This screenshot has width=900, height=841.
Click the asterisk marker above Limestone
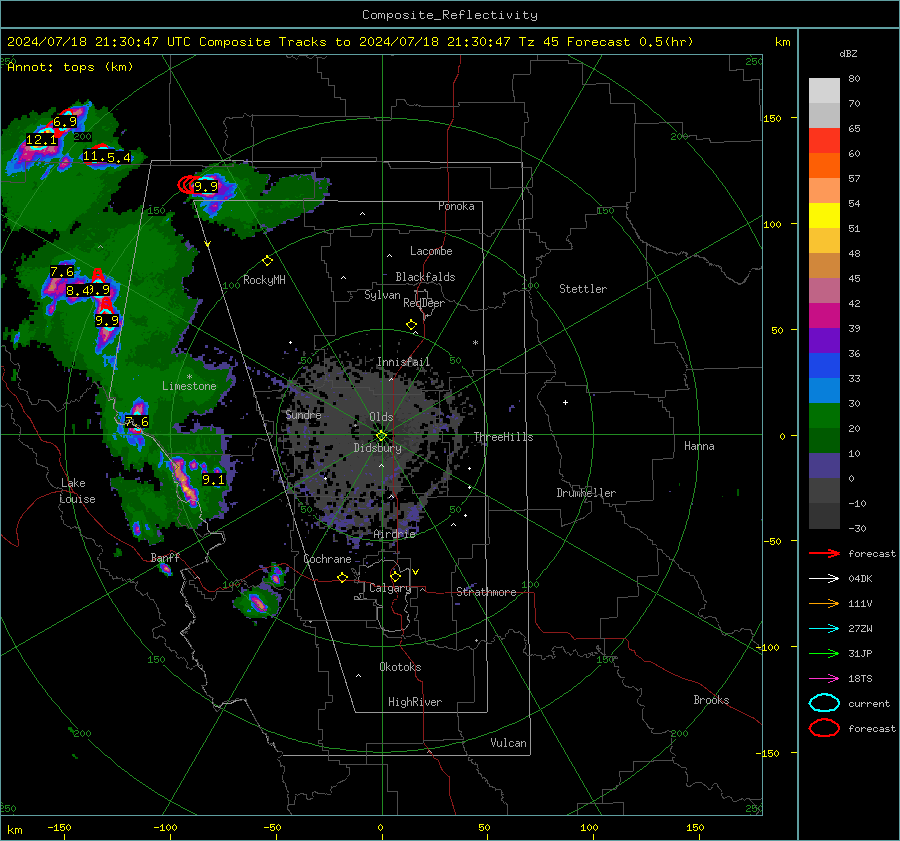(x=189, y=377)
